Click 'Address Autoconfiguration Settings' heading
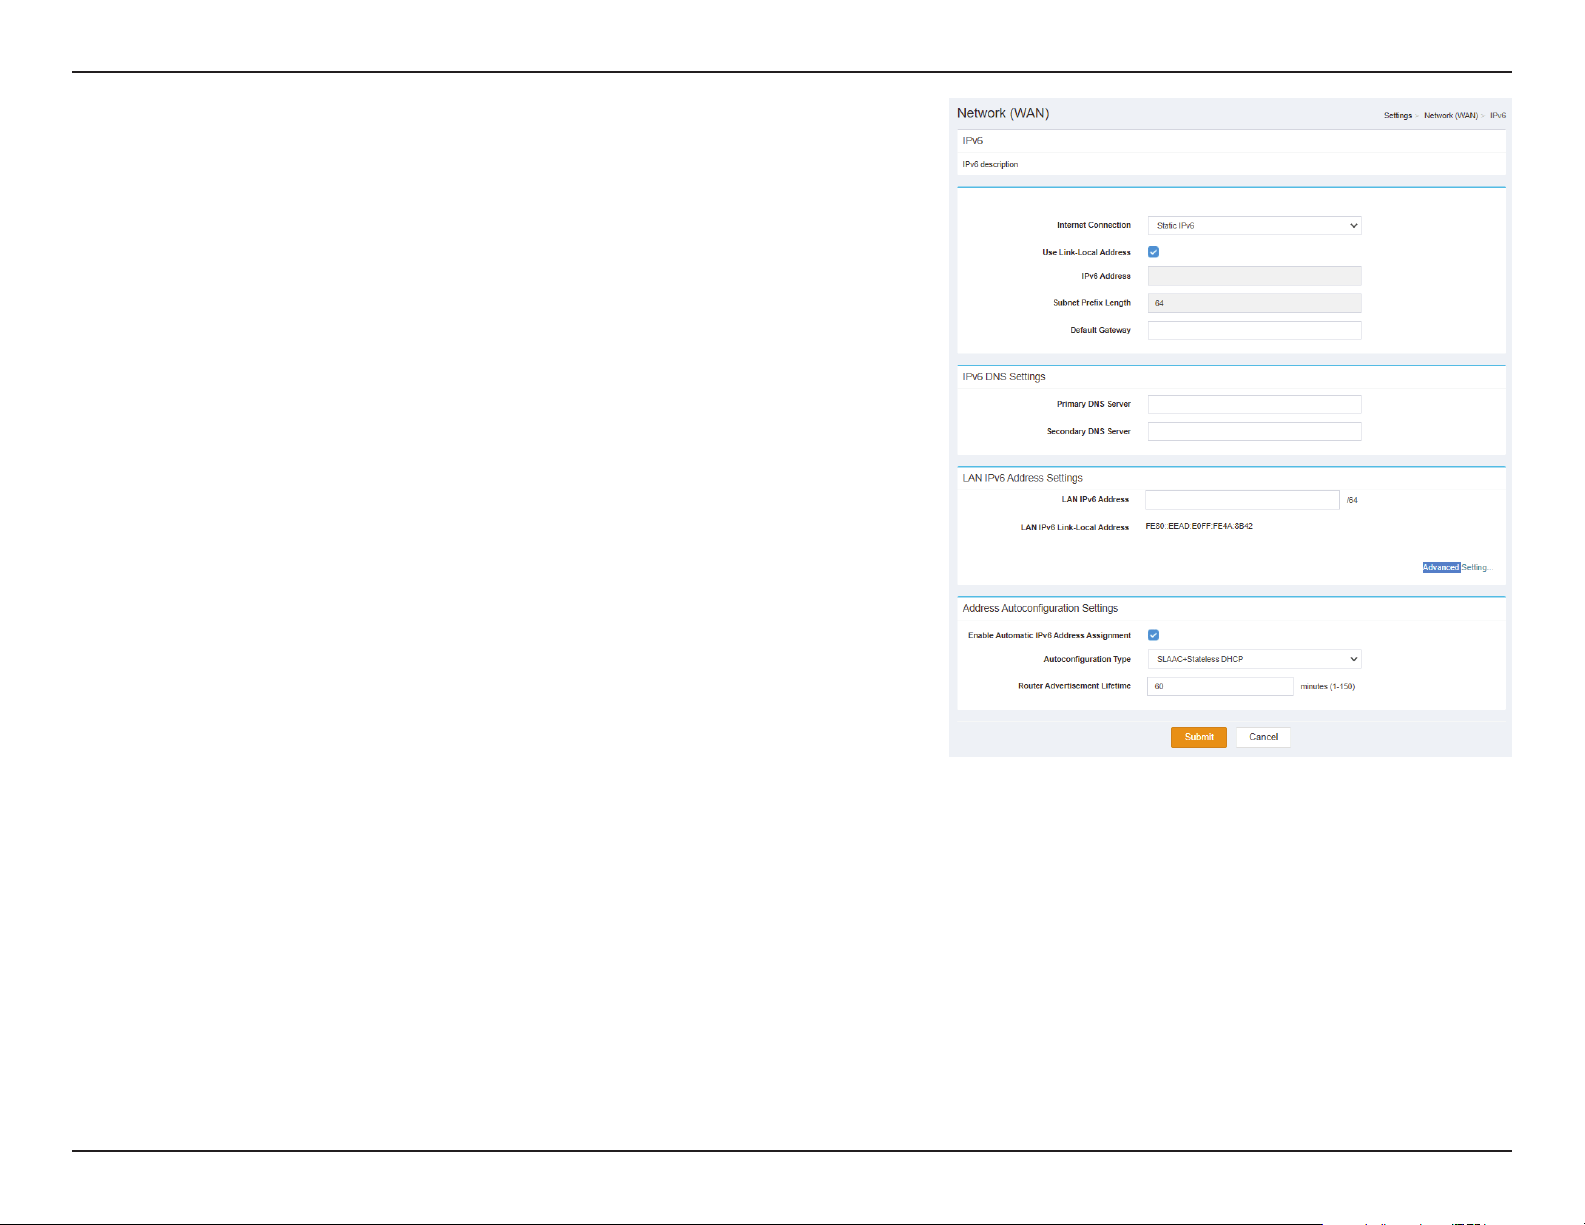The height and width of the screenshot is (1225, 1585). pyautogui.click(x=1040, y=608)
